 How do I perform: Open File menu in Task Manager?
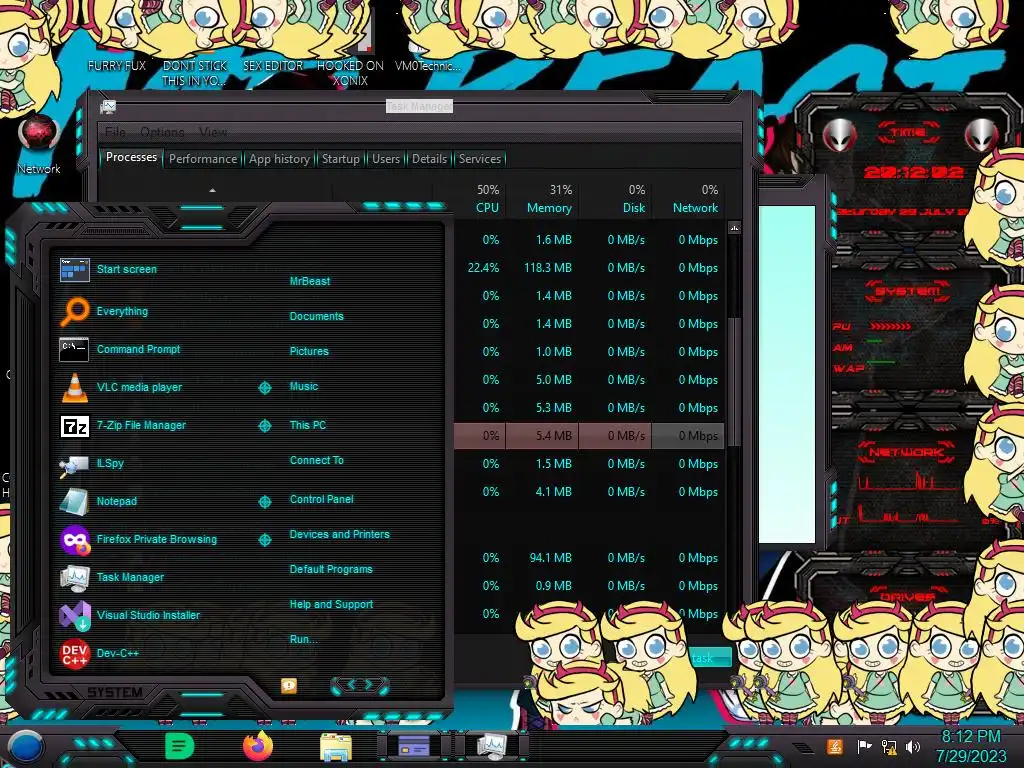tap(116, 132)
